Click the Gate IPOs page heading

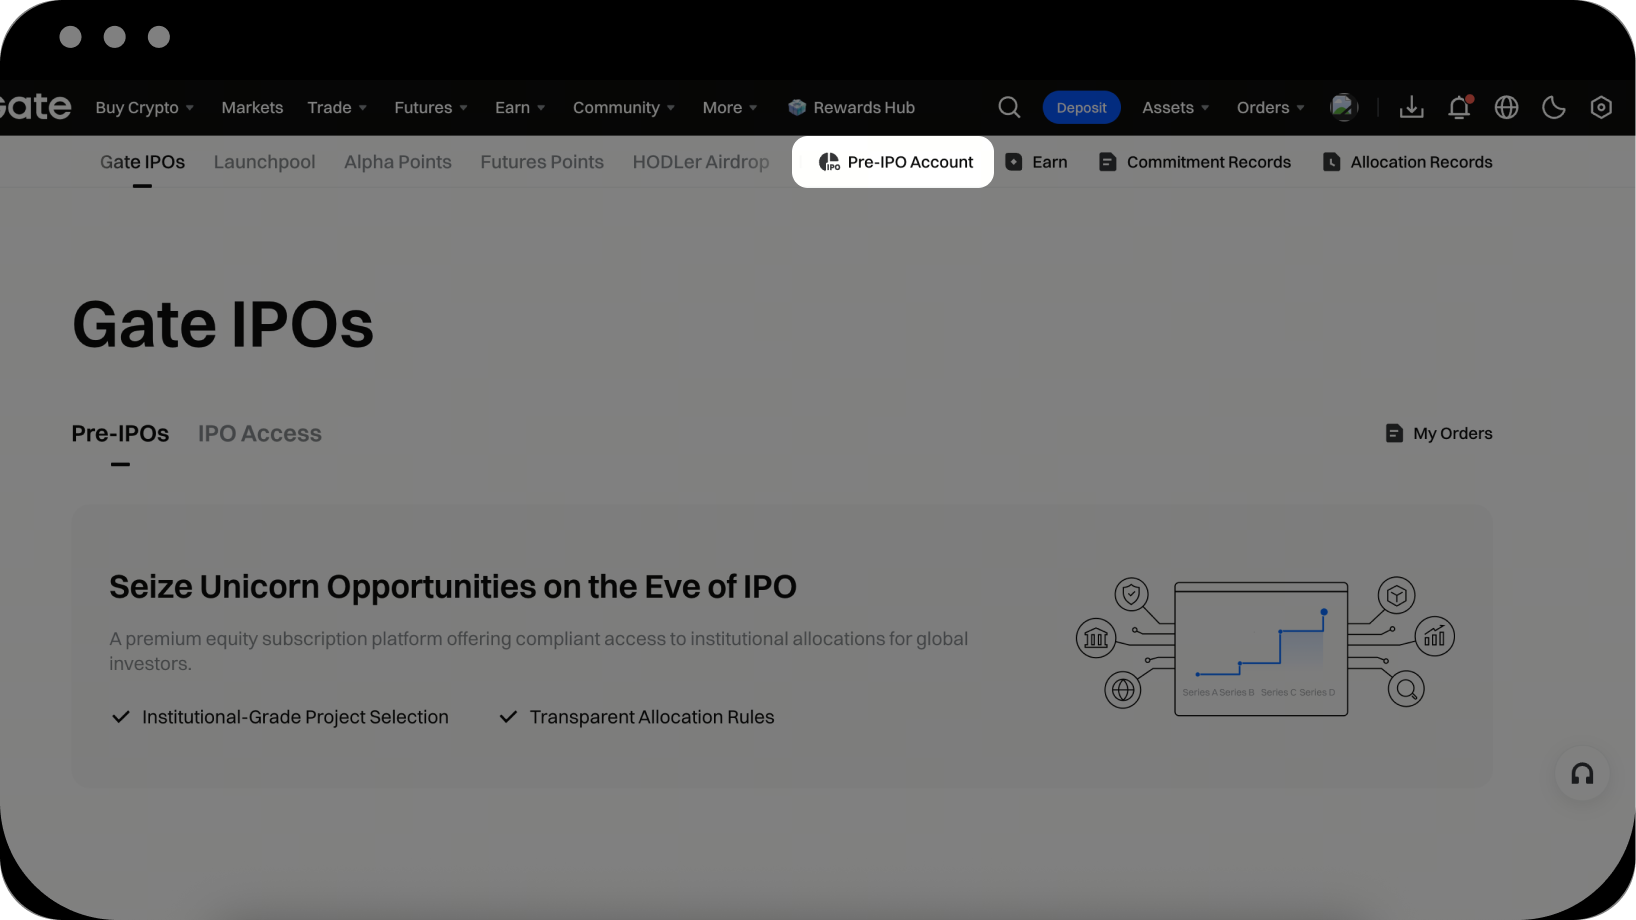point(223,324)
